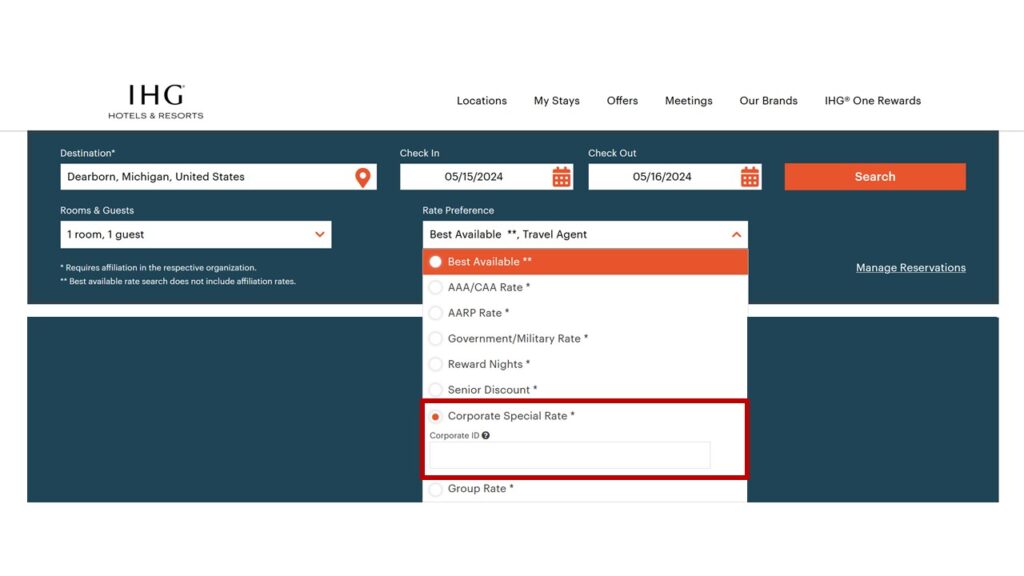
Task: Click the orange Search button
Action: tap(875, 177)
